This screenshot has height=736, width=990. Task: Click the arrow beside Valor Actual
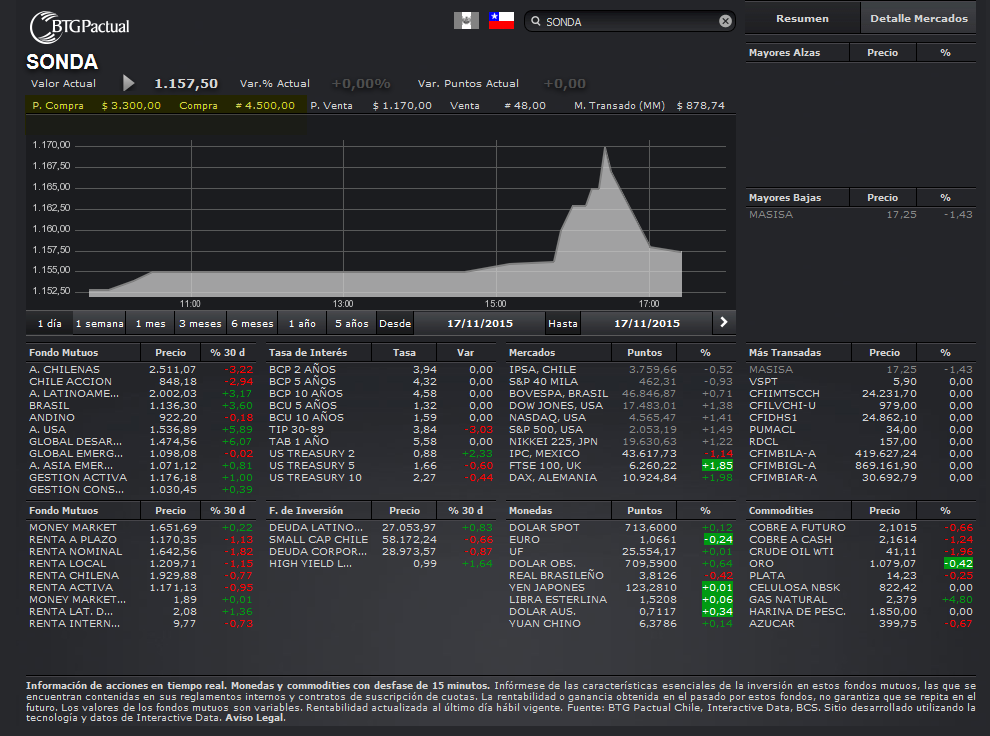pos(128,83)
